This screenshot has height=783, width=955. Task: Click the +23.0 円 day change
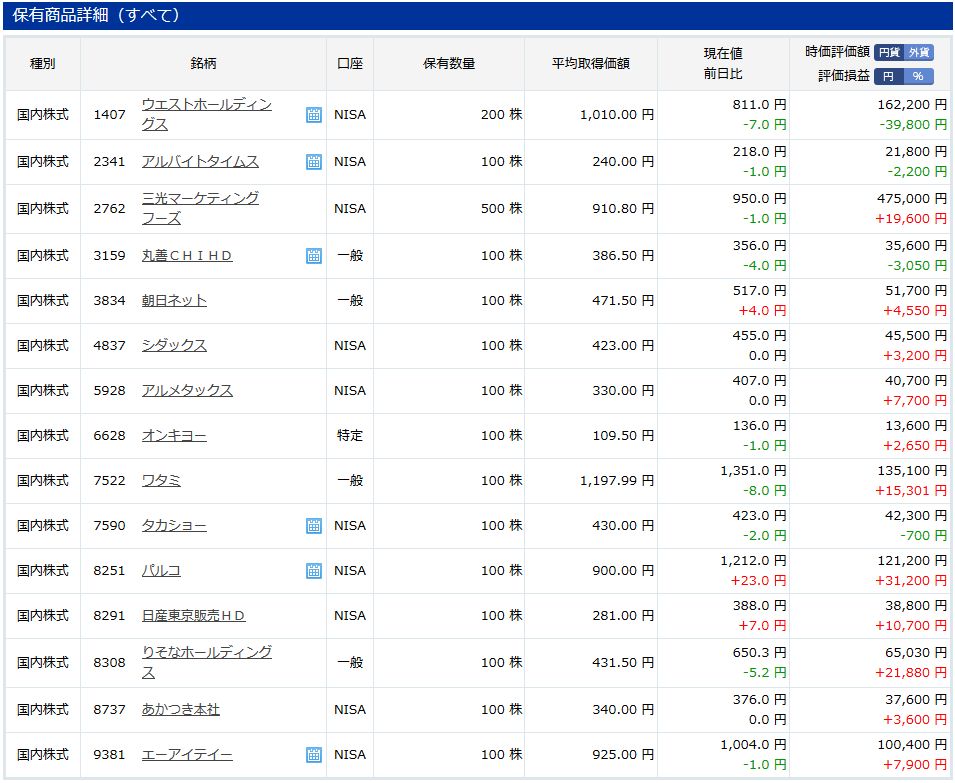[758, 581]
